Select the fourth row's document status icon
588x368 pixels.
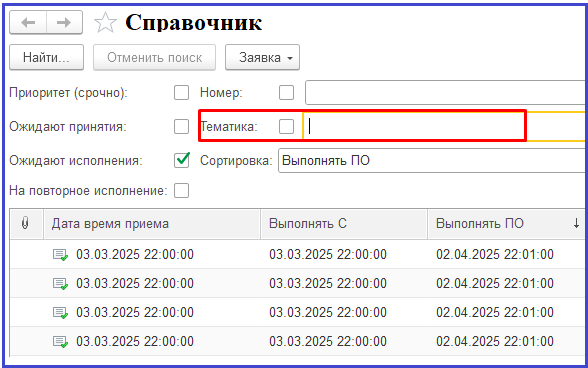(x=60, y=342)
